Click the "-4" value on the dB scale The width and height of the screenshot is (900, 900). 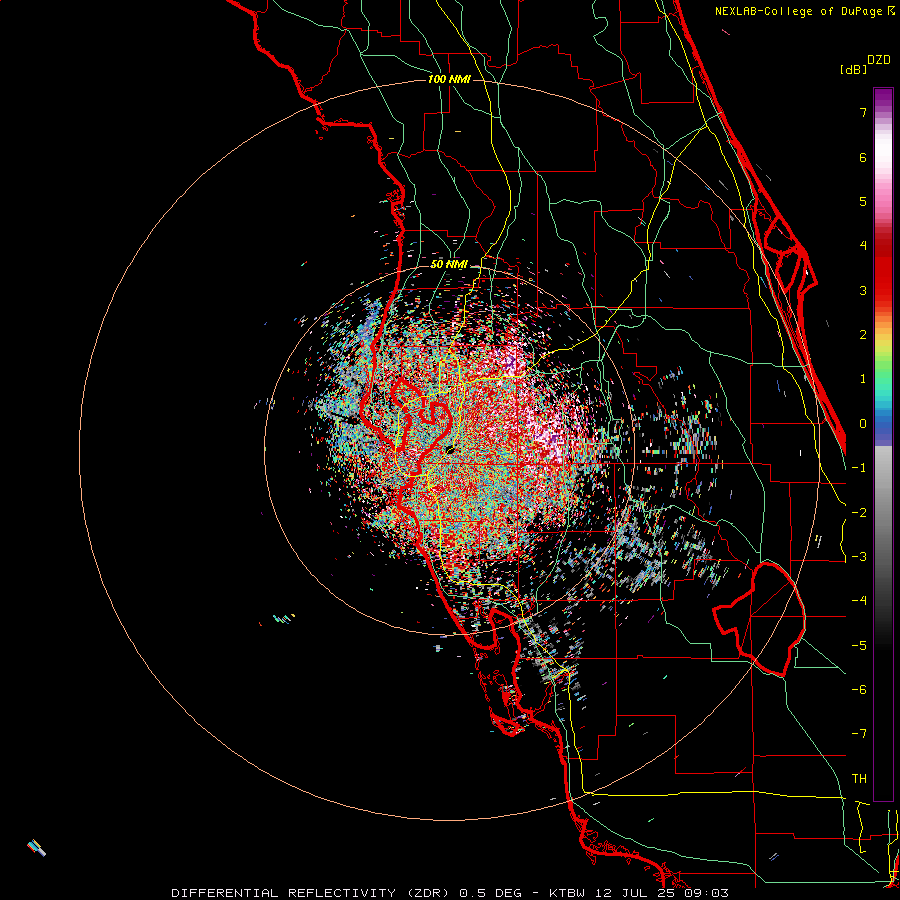tap(859, 601)
